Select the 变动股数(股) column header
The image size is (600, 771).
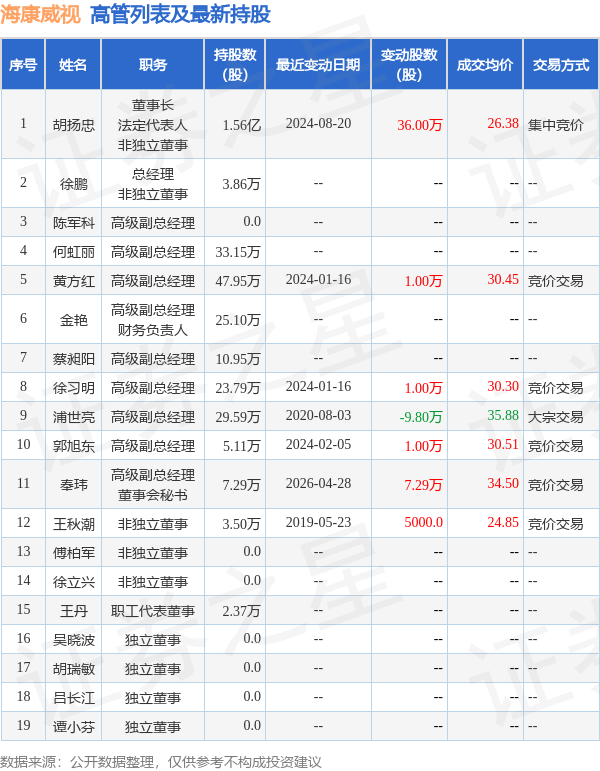pyautogui.click(x=409, y=64)
